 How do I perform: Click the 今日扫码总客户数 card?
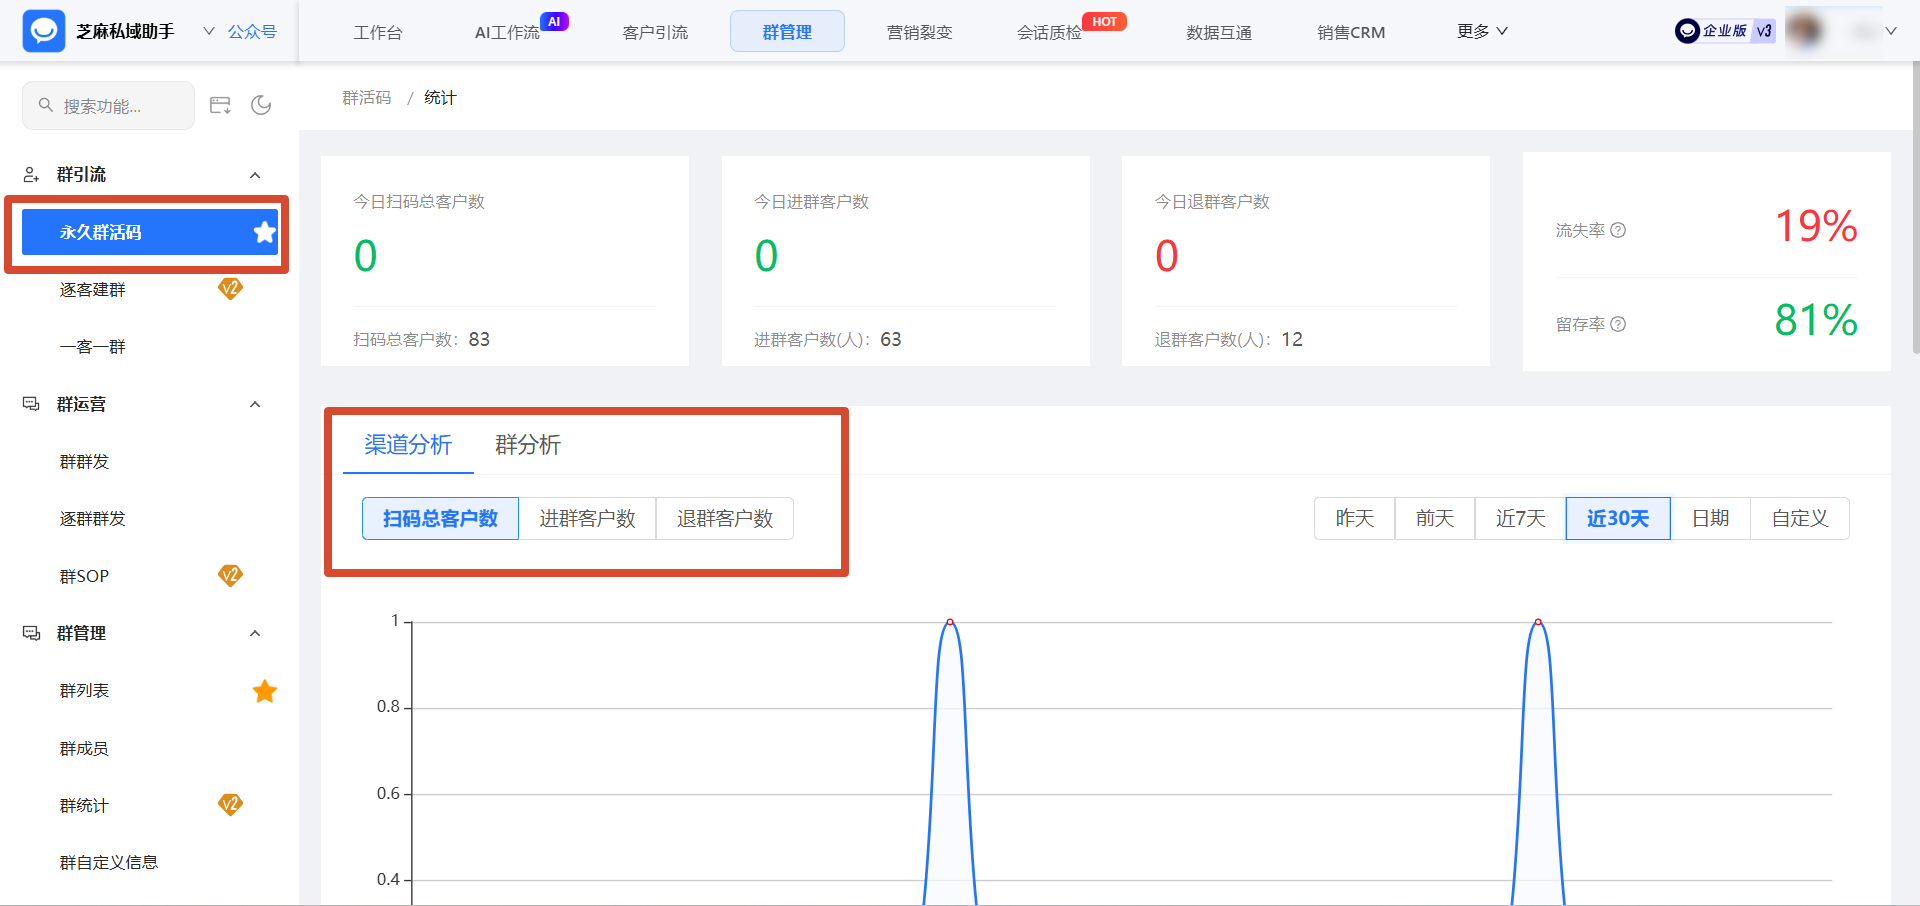[505, 261]
